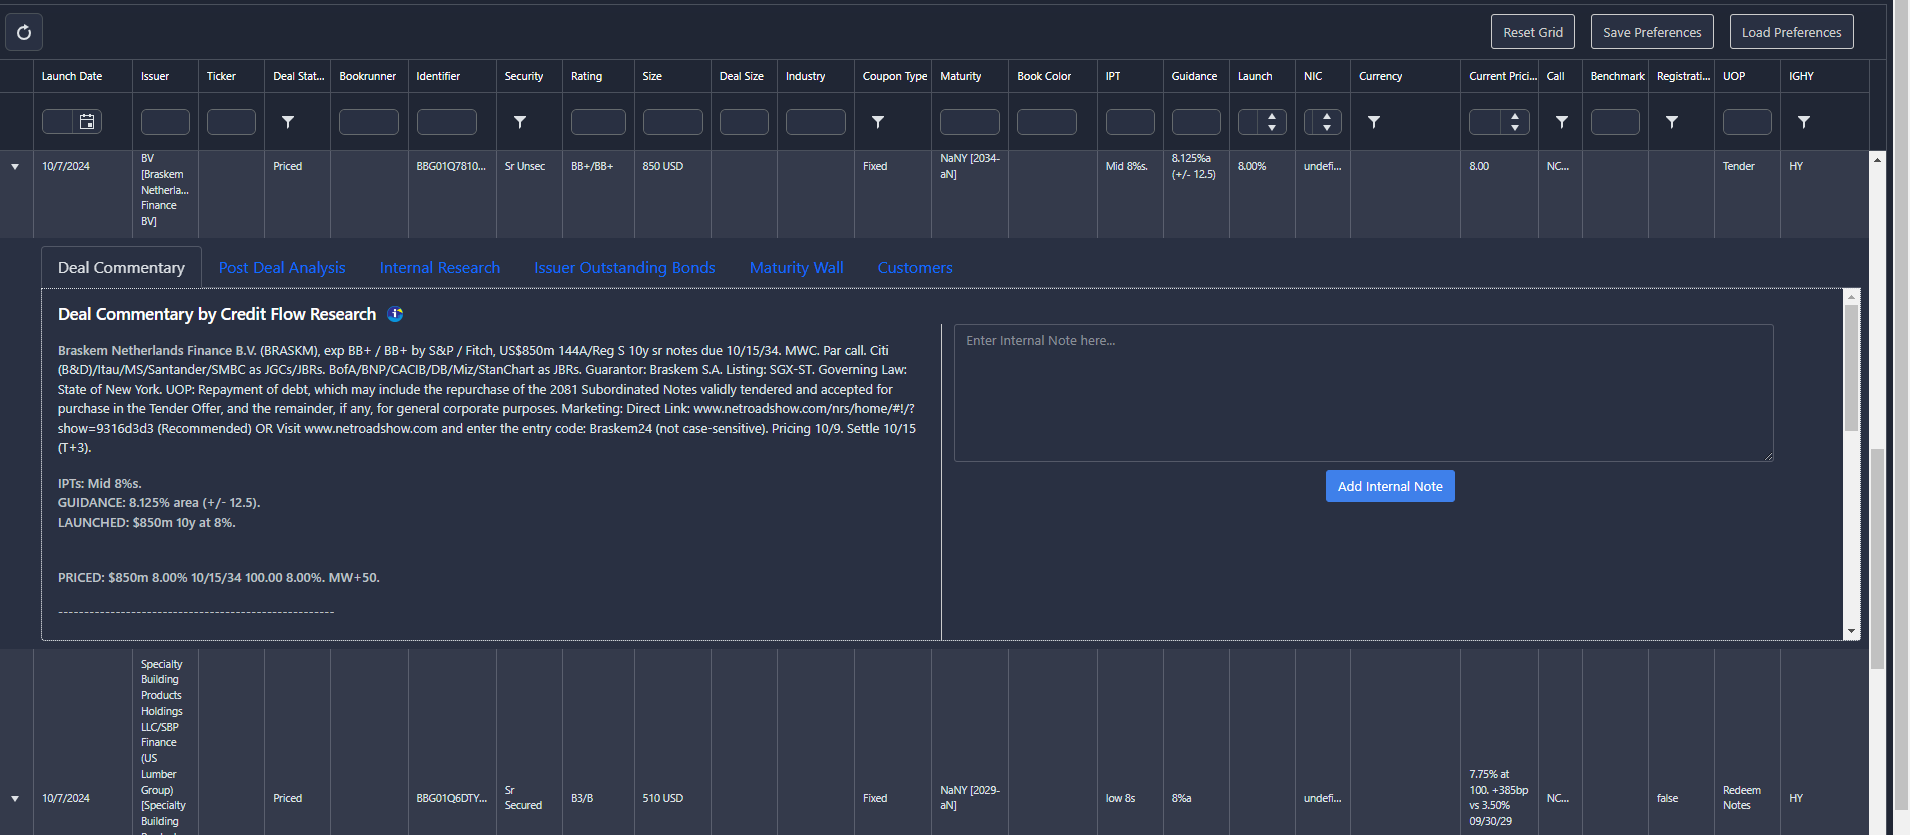Click Load Preferences
This screenshot has width=1910, height=835.
(1792, 32)
